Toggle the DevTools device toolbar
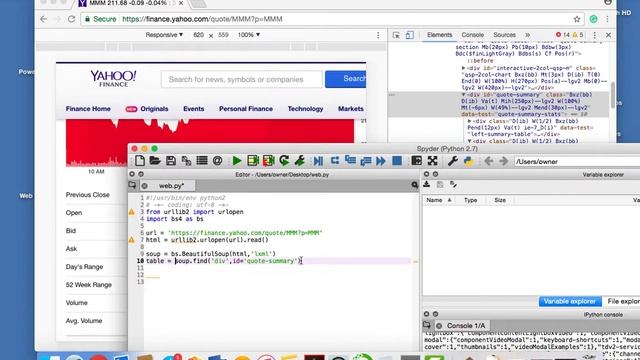Viewport: 640px width, 360px height. coord(409,35)
